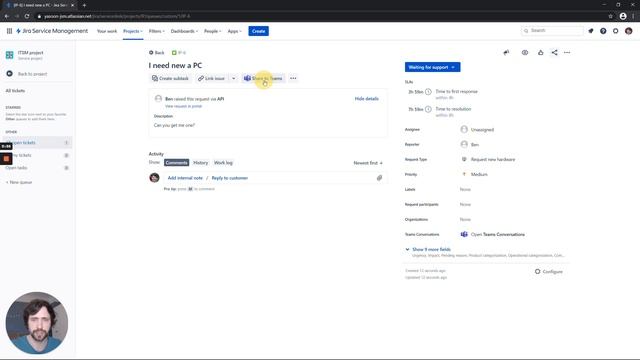Click Add internal note
This screenshot has width=640, height=360.
pos(185,178)
